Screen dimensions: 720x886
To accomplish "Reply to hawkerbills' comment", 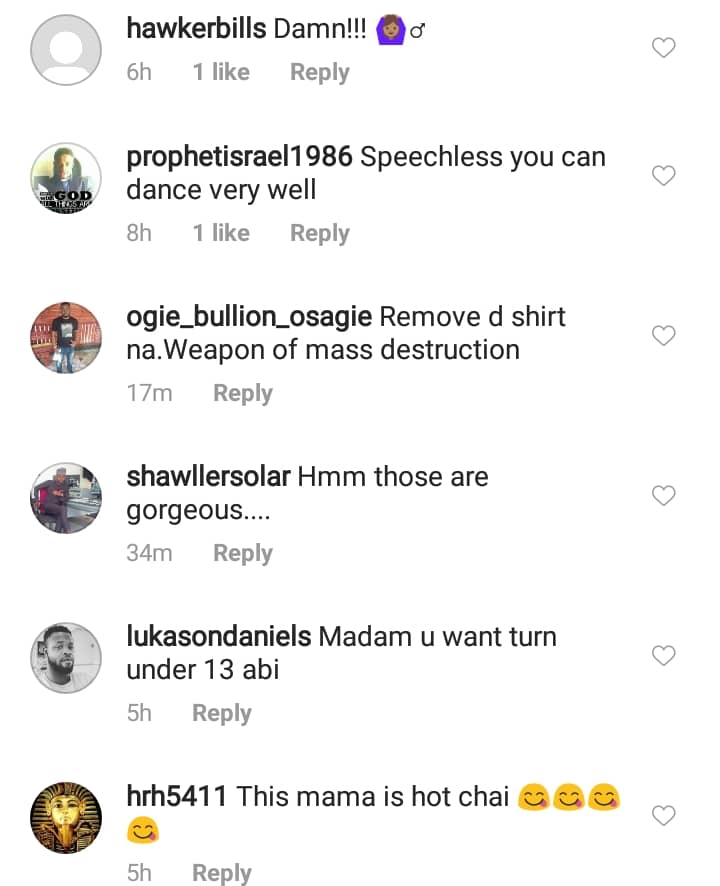I will (x=319, y=72).
